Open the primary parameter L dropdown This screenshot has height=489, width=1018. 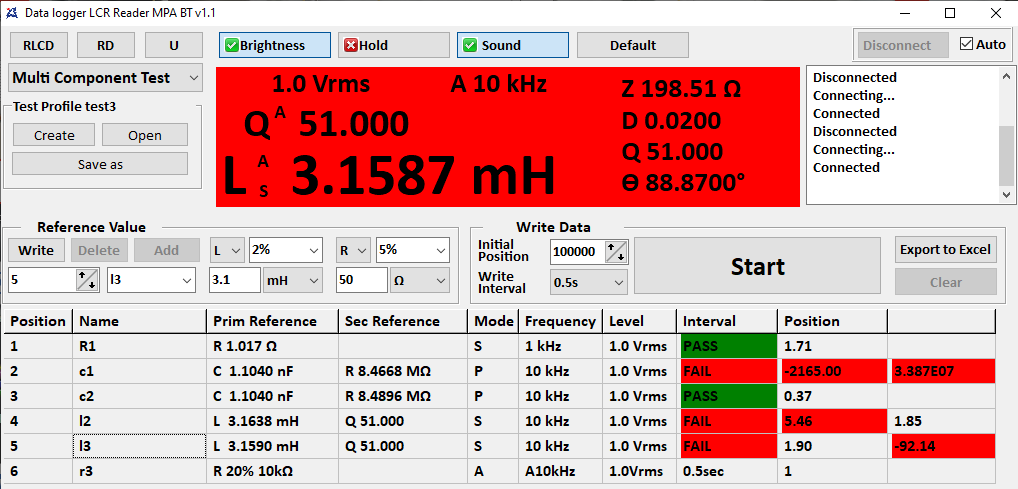coord(227,250)
